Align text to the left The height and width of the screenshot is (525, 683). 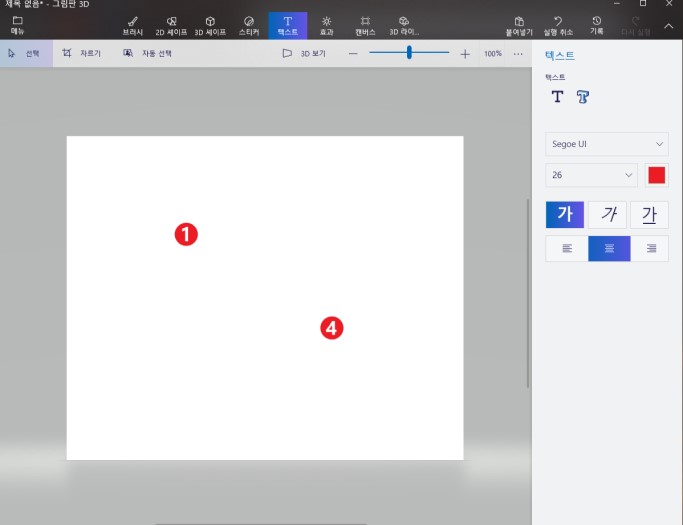click(x=567, y=248)
